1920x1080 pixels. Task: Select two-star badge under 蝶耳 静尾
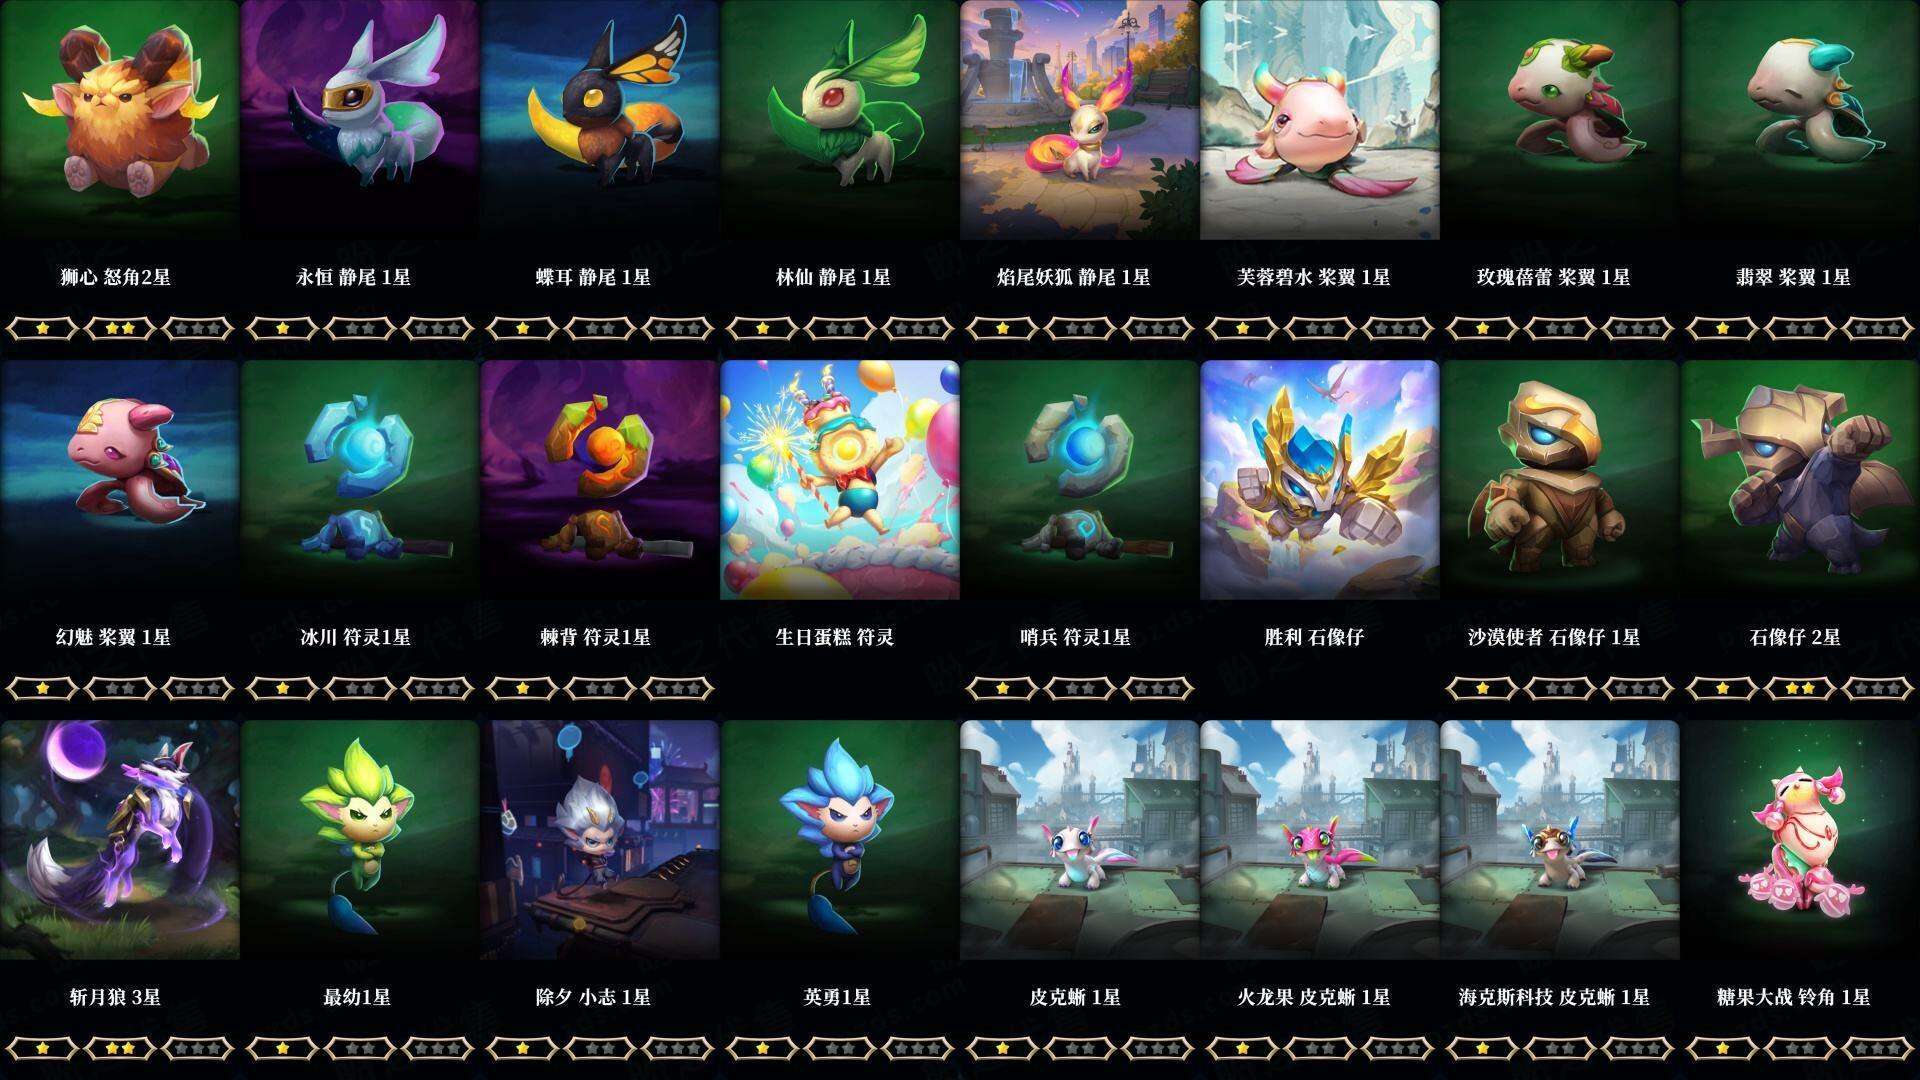600,328
